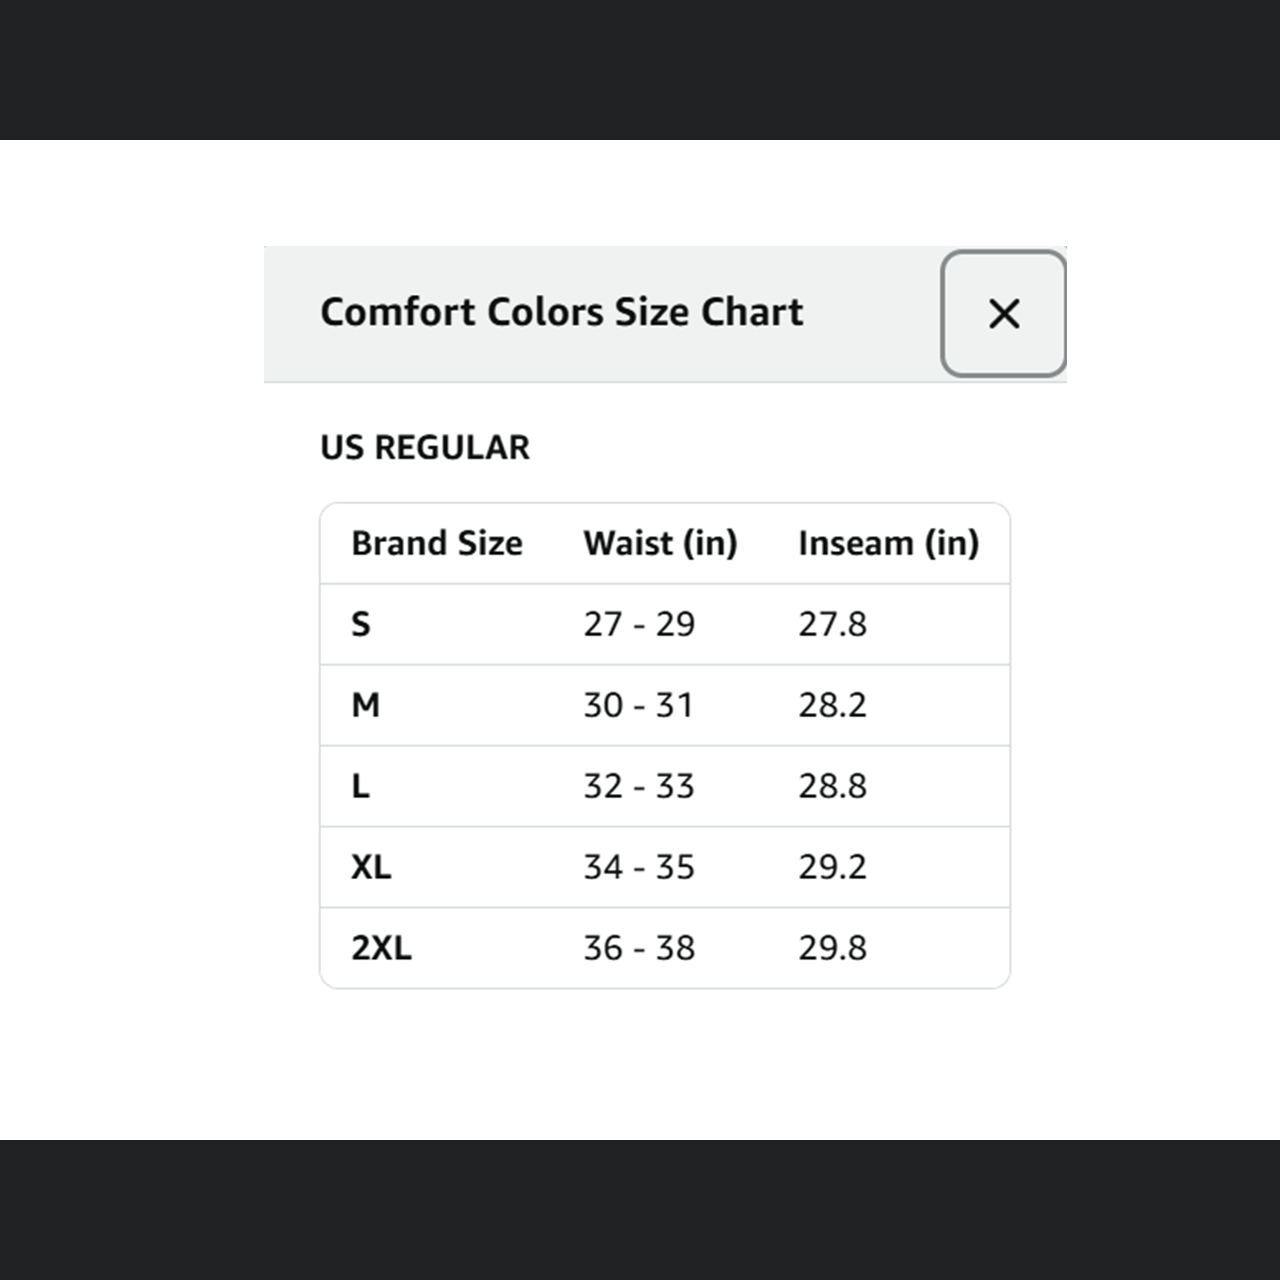Select the M size row
The height and width of the screenshot is (1280, 1280).
click(x=366, y=705)
